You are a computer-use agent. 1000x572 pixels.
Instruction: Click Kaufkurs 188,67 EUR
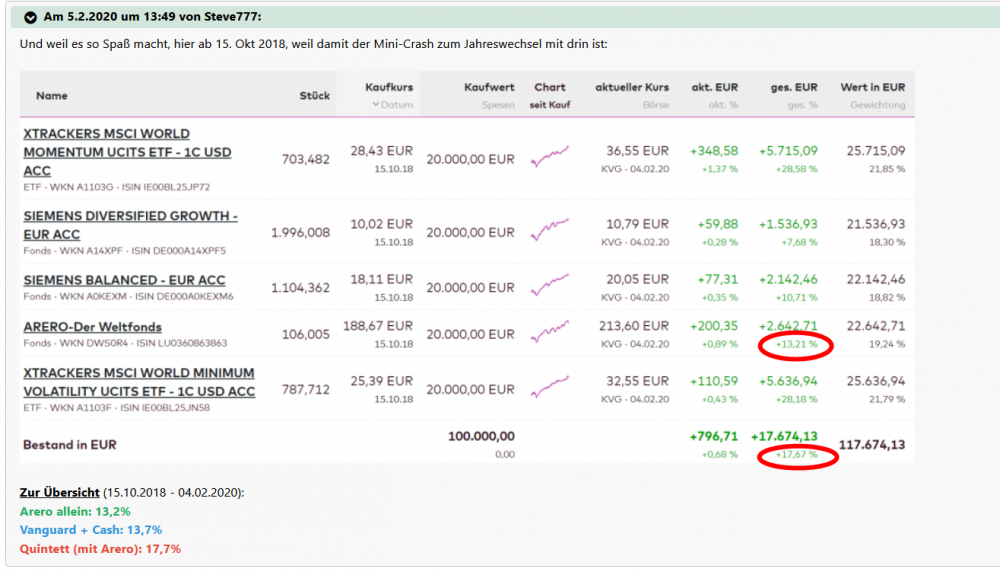point(378,326)
